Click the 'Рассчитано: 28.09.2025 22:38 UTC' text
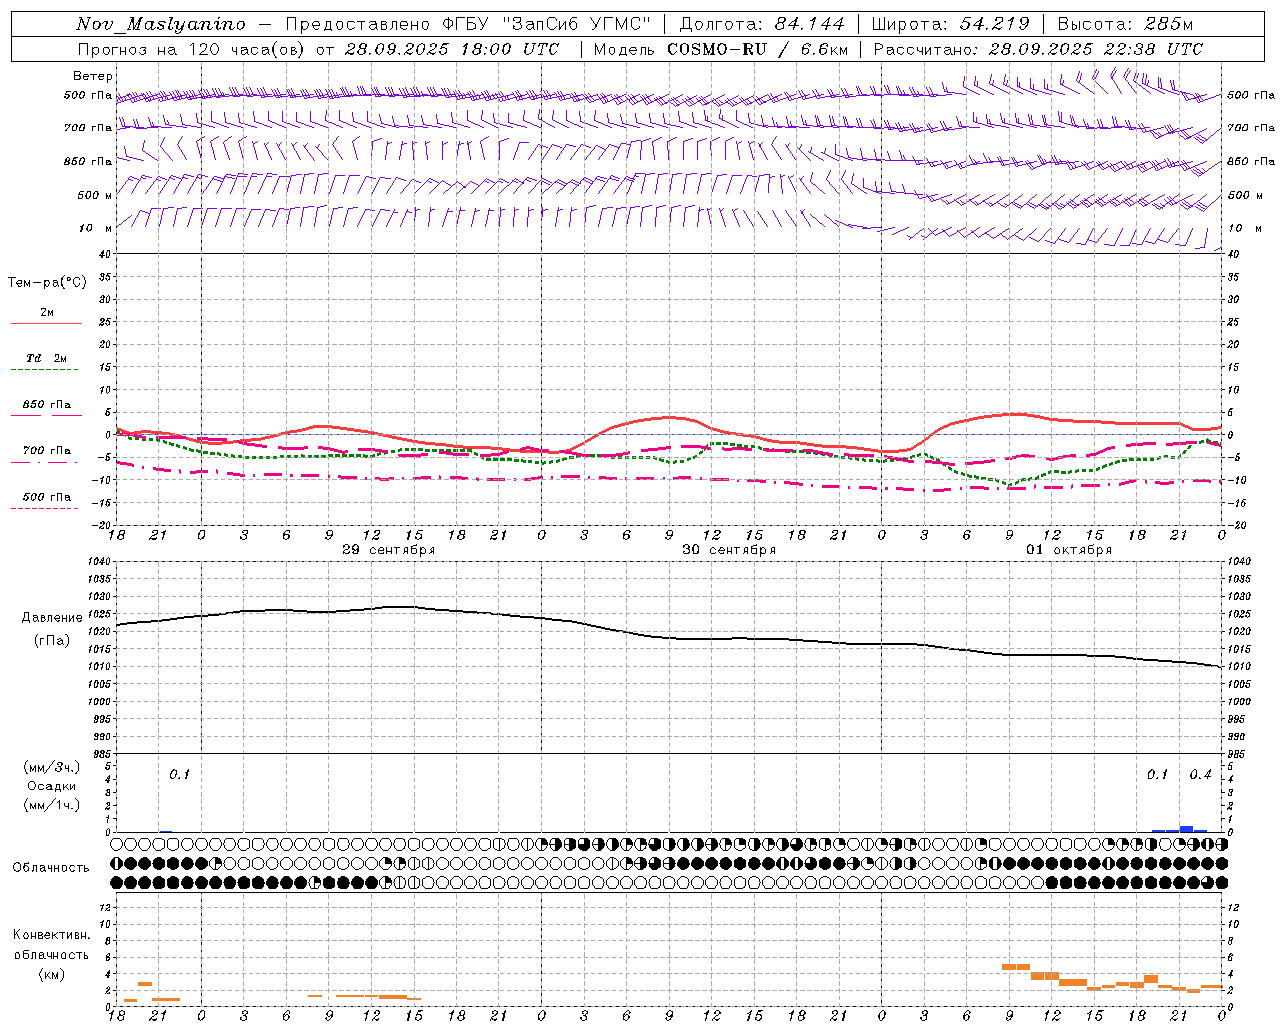Screen dimensions: 1280x1024 (x=1038, y=49)
